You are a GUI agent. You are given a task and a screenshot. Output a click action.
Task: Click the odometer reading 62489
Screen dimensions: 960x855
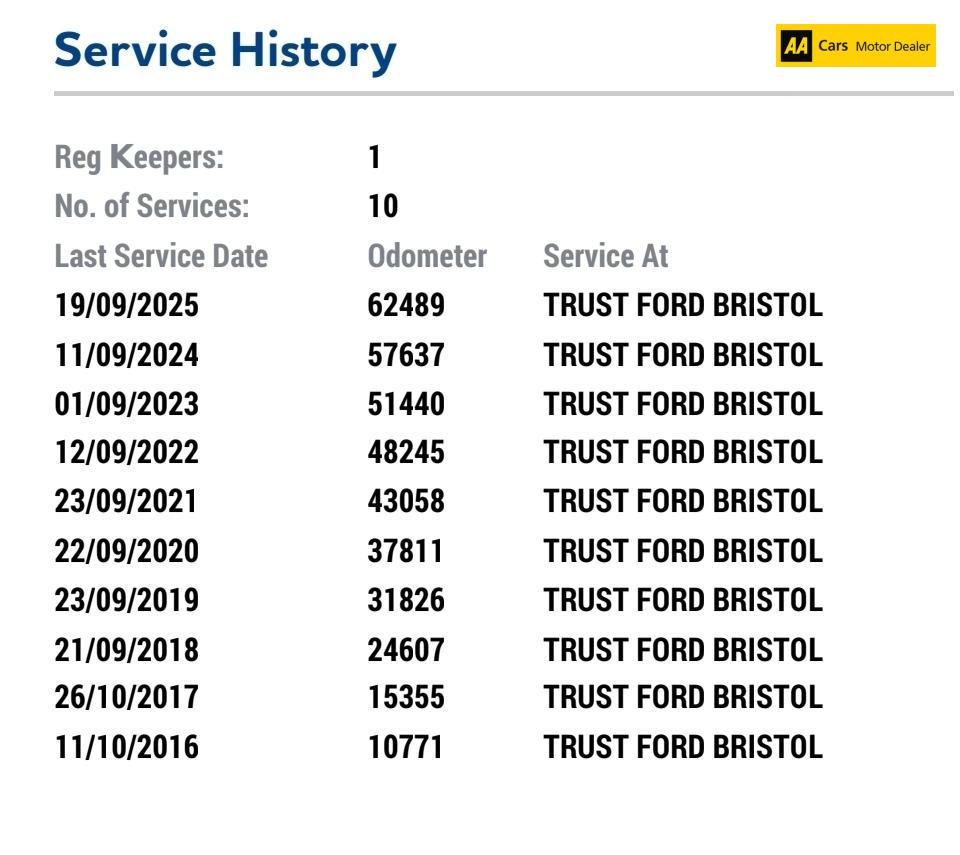click(x=405, y=306)
